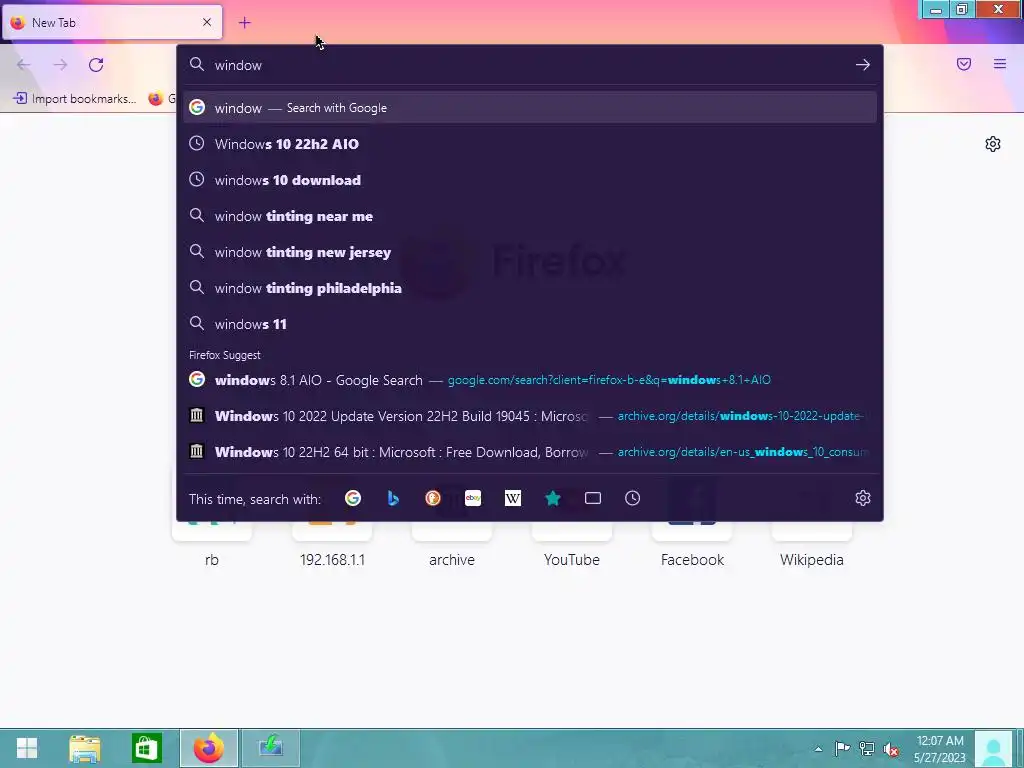Click the Firefox taskbar icon
The width and height of the screenshot is (1024, 768).
pyautogui.click(x=208, y=748)
